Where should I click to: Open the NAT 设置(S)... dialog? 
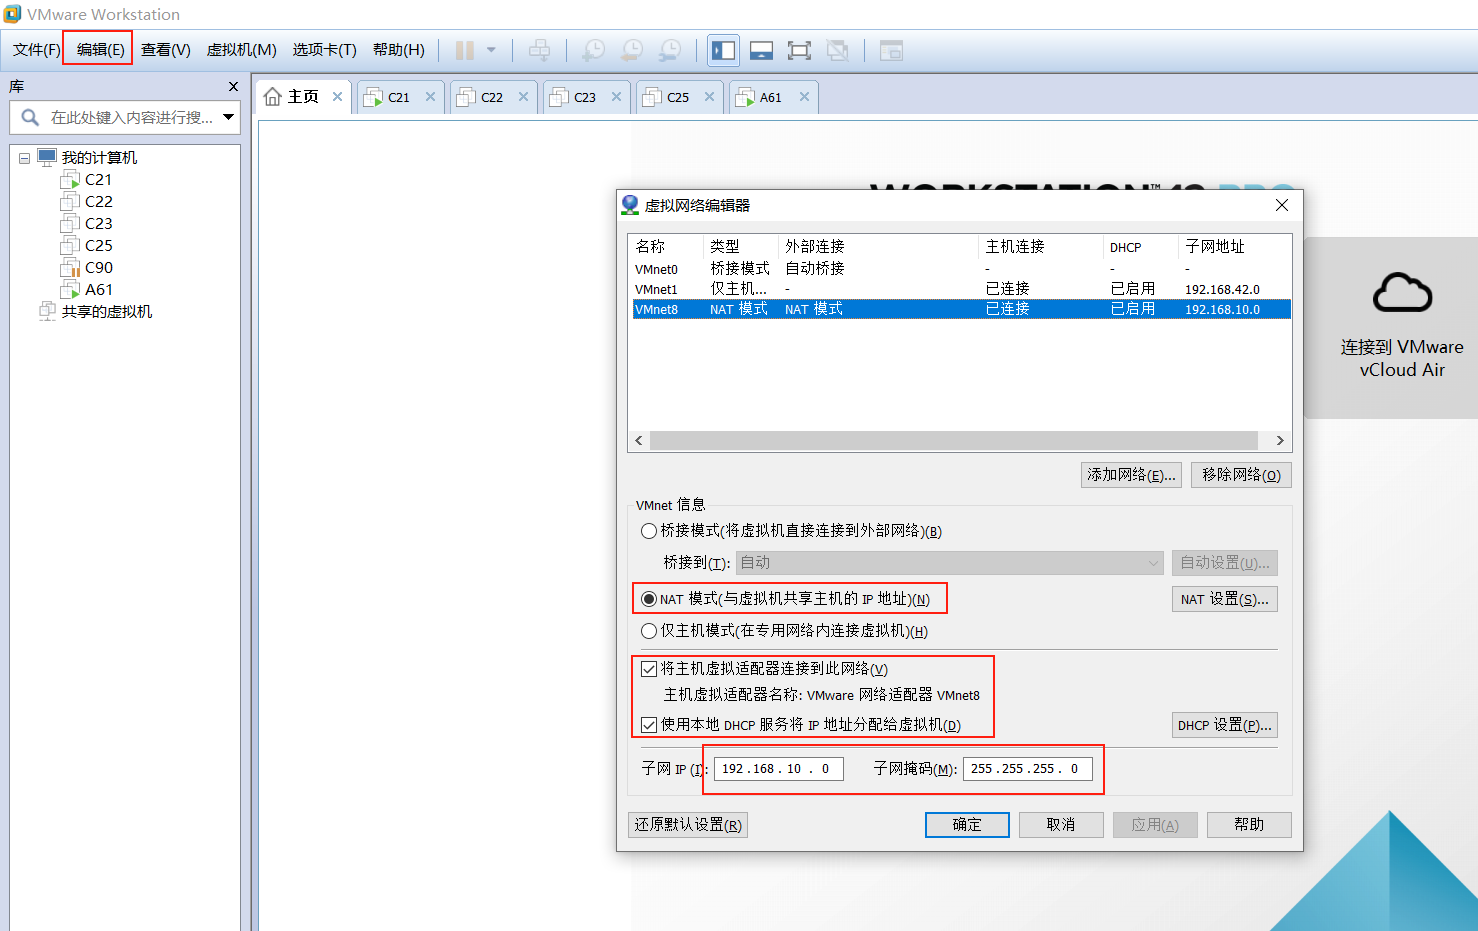point(1224,599)
